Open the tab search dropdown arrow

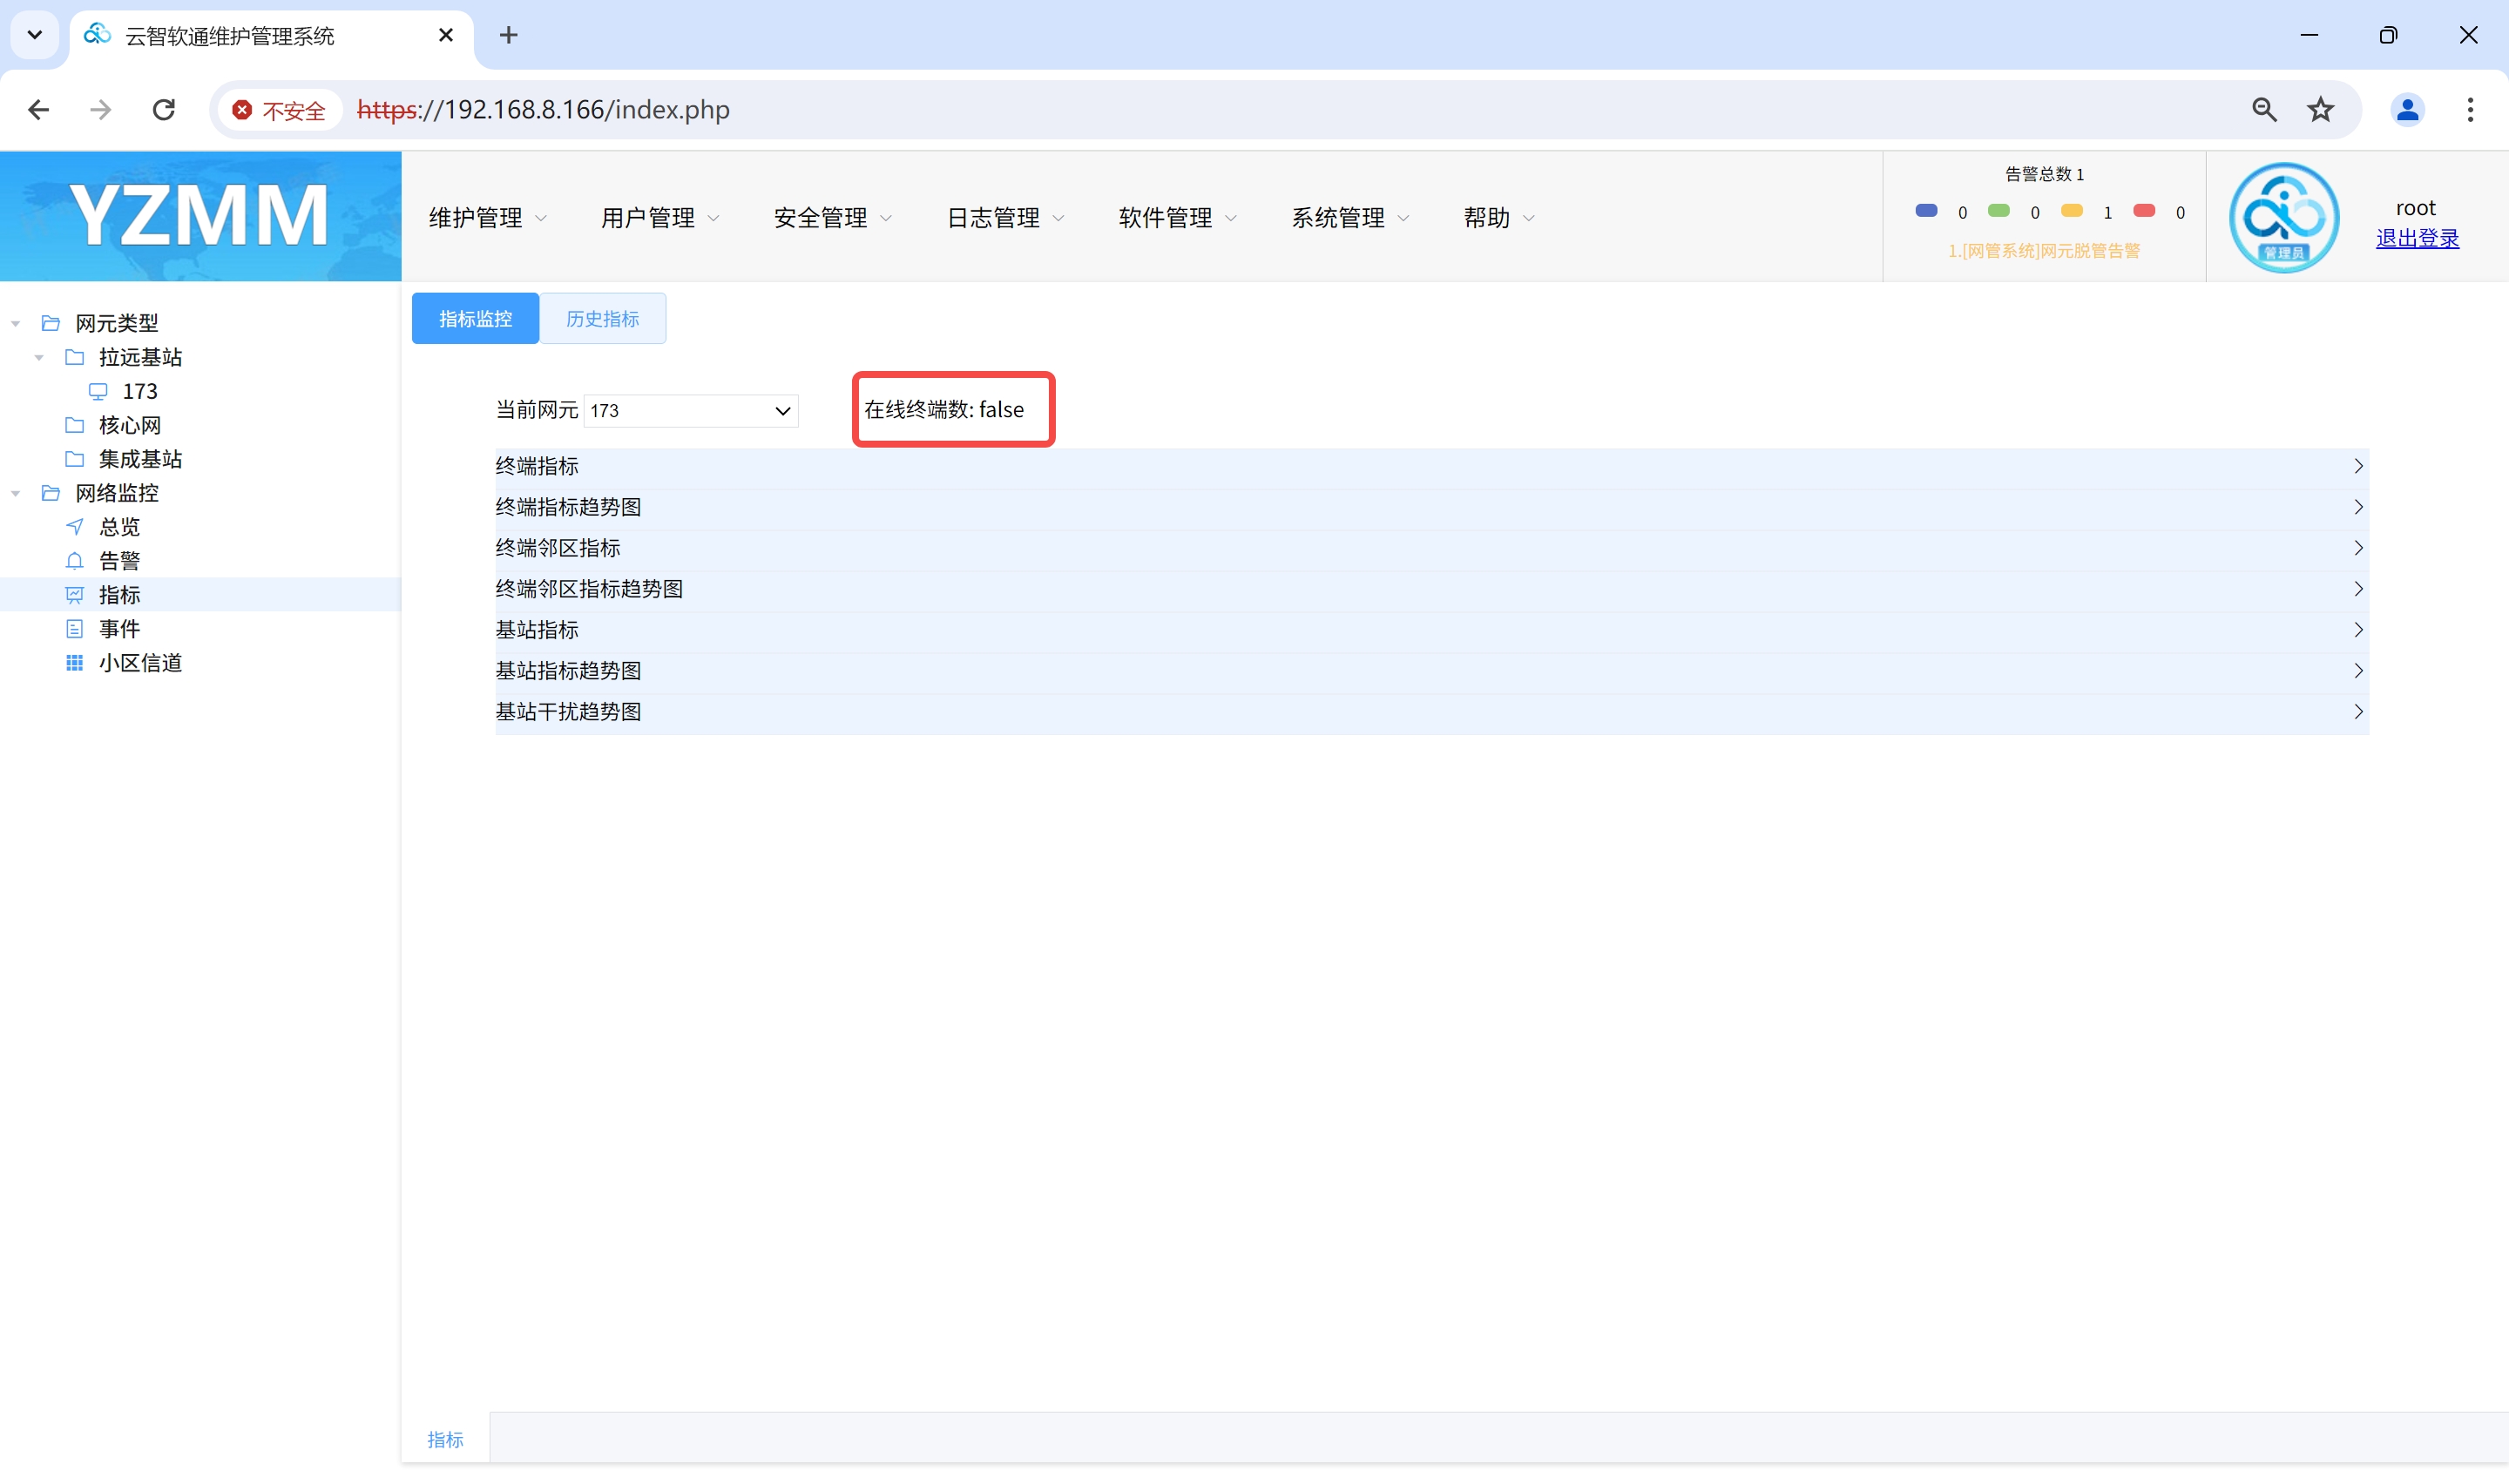click(x=35, y=35)
